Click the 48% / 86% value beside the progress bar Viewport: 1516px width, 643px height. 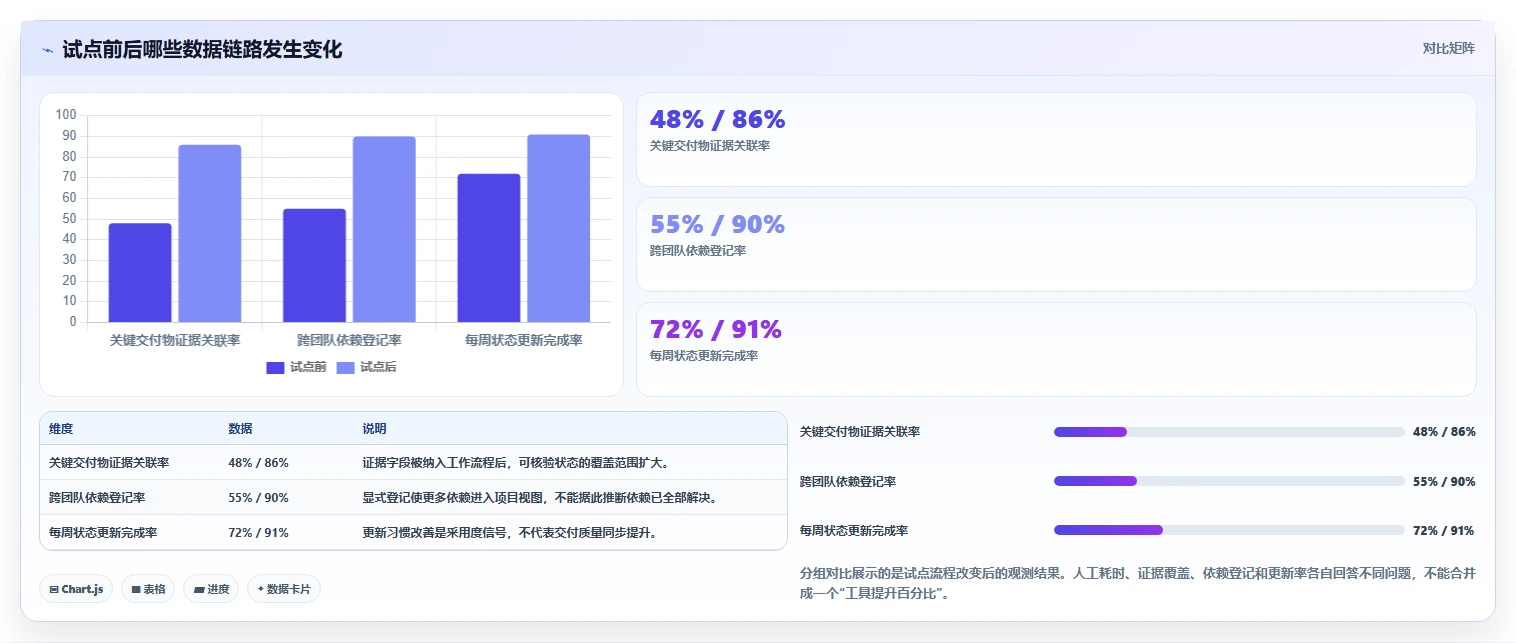[x=1444, y=432]
